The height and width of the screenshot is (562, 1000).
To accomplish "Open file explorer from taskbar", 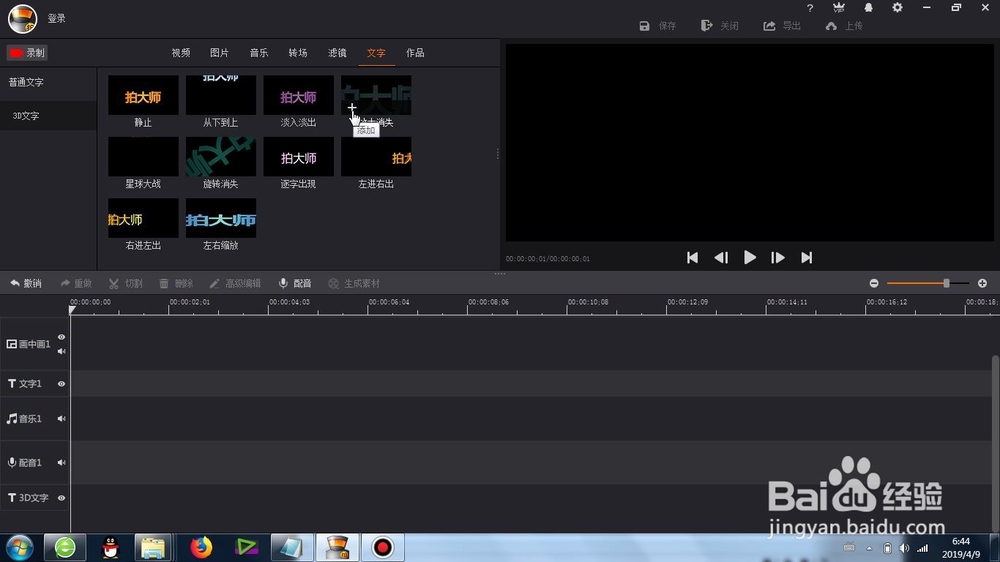I will [153, 547].
